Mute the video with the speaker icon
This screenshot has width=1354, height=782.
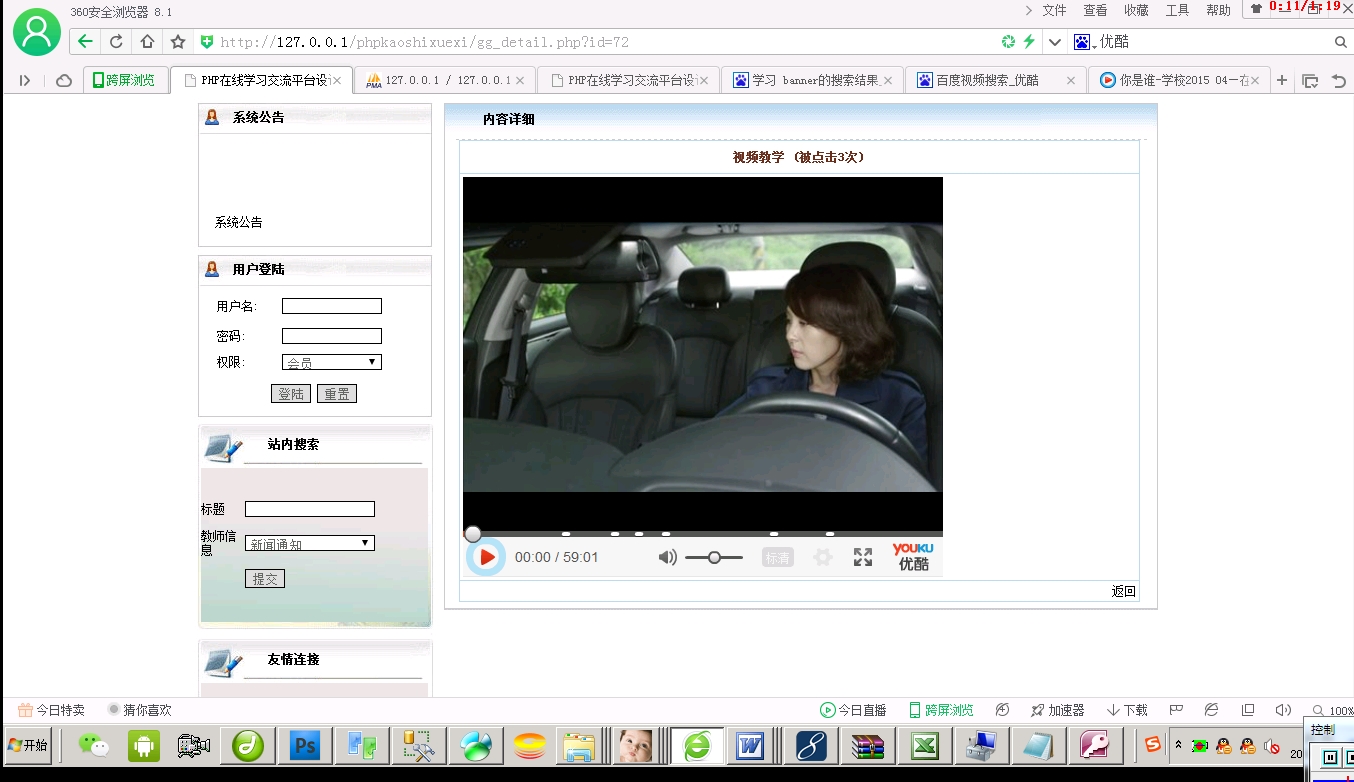[x=667, y=557]
